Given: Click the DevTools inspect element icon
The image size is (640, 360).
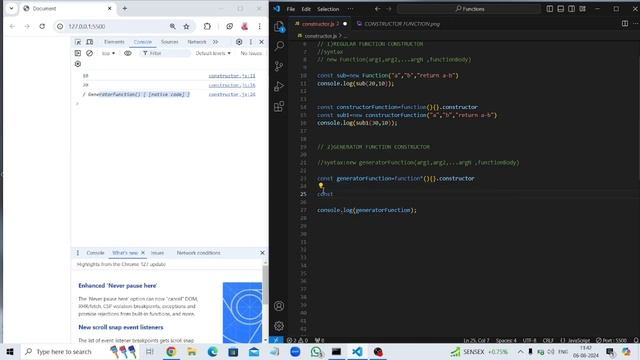Looking at the screenshot, I should tap(78, 42).
